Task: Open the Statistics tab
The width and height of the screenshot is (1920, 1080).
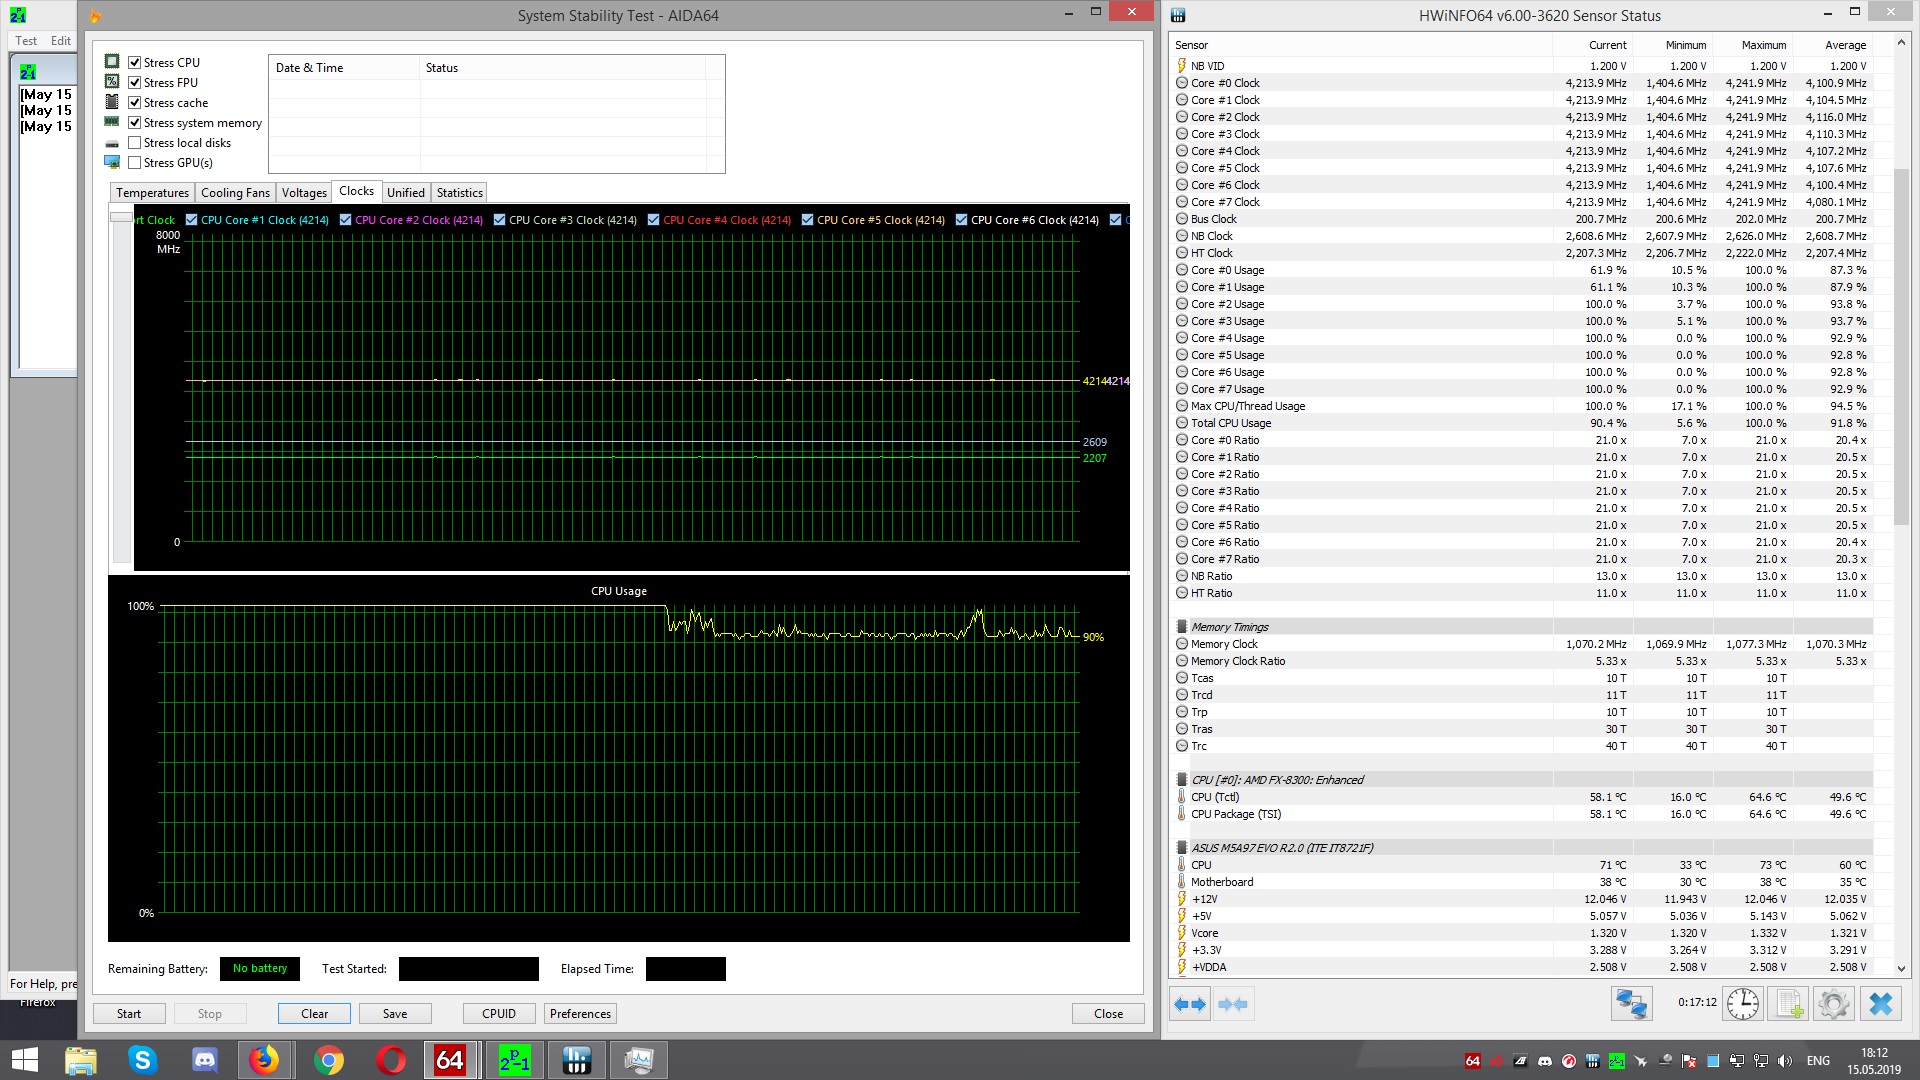Action: pos(459,193)
